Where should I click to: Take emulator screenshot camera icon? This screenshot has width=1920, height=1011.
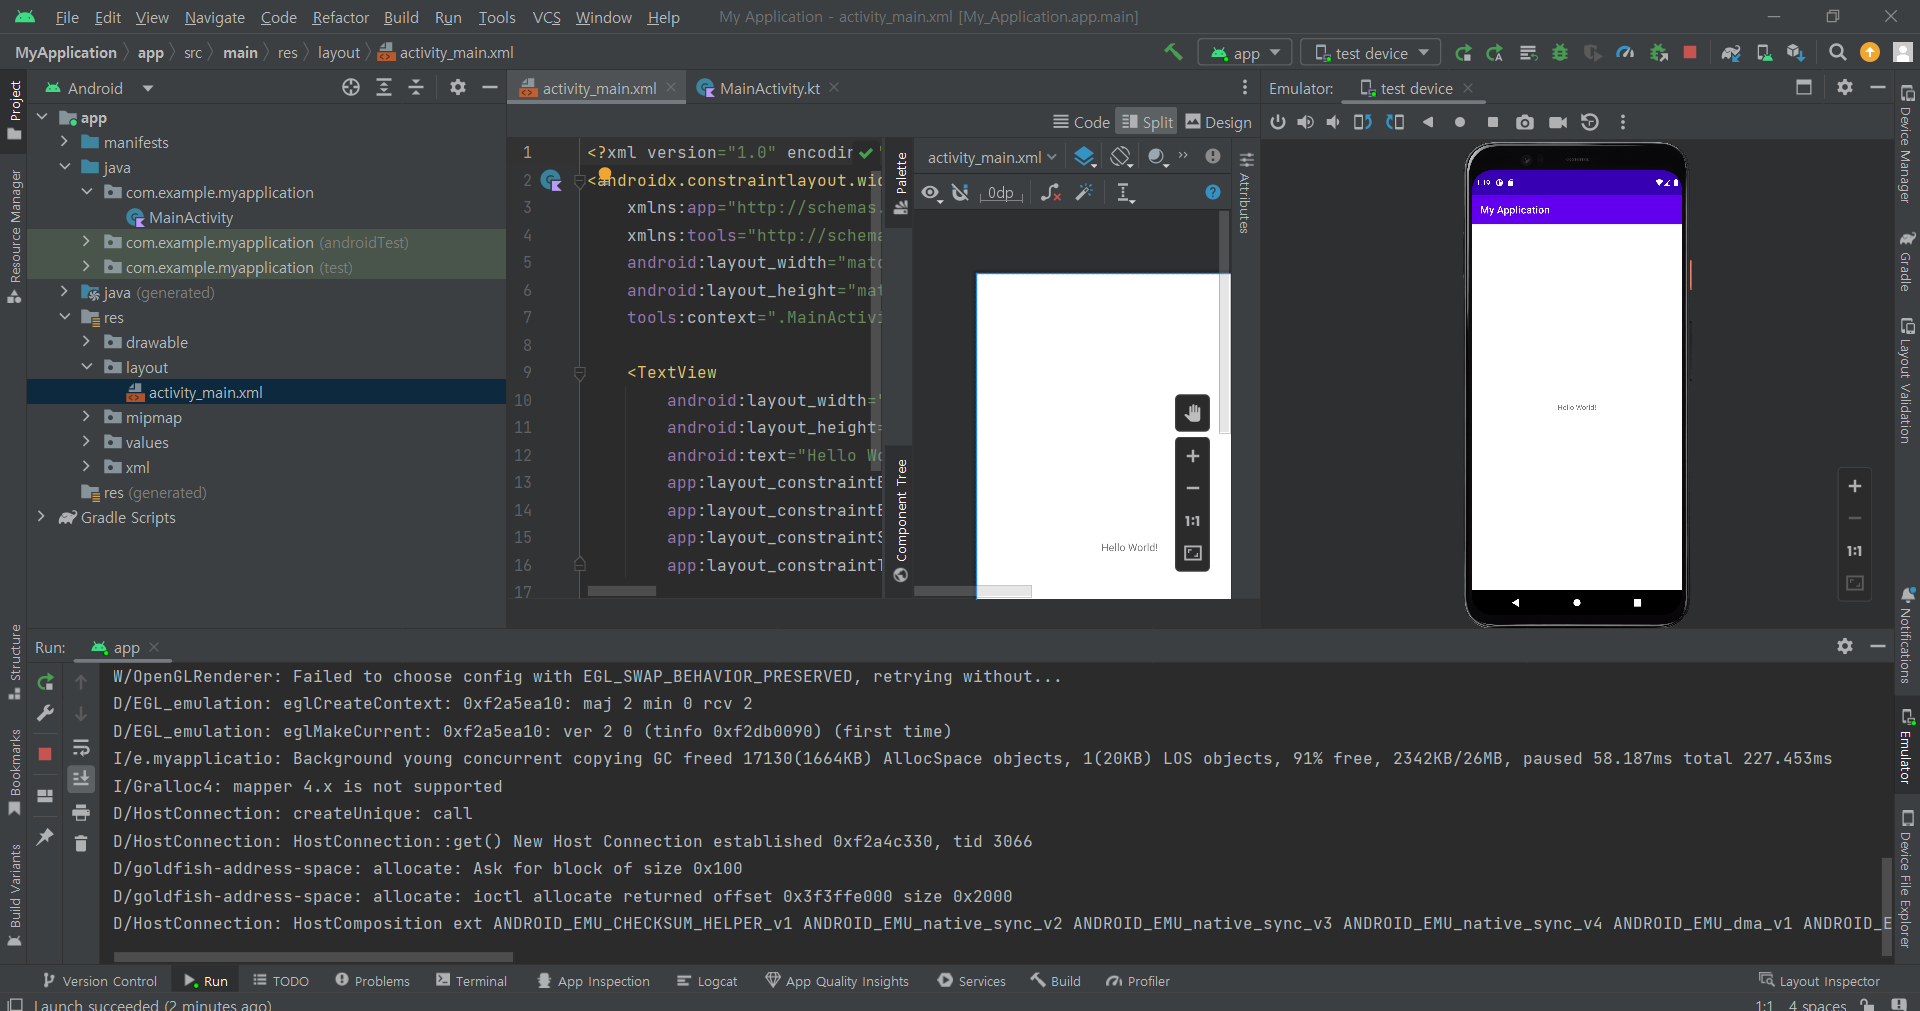[1524, 122]
